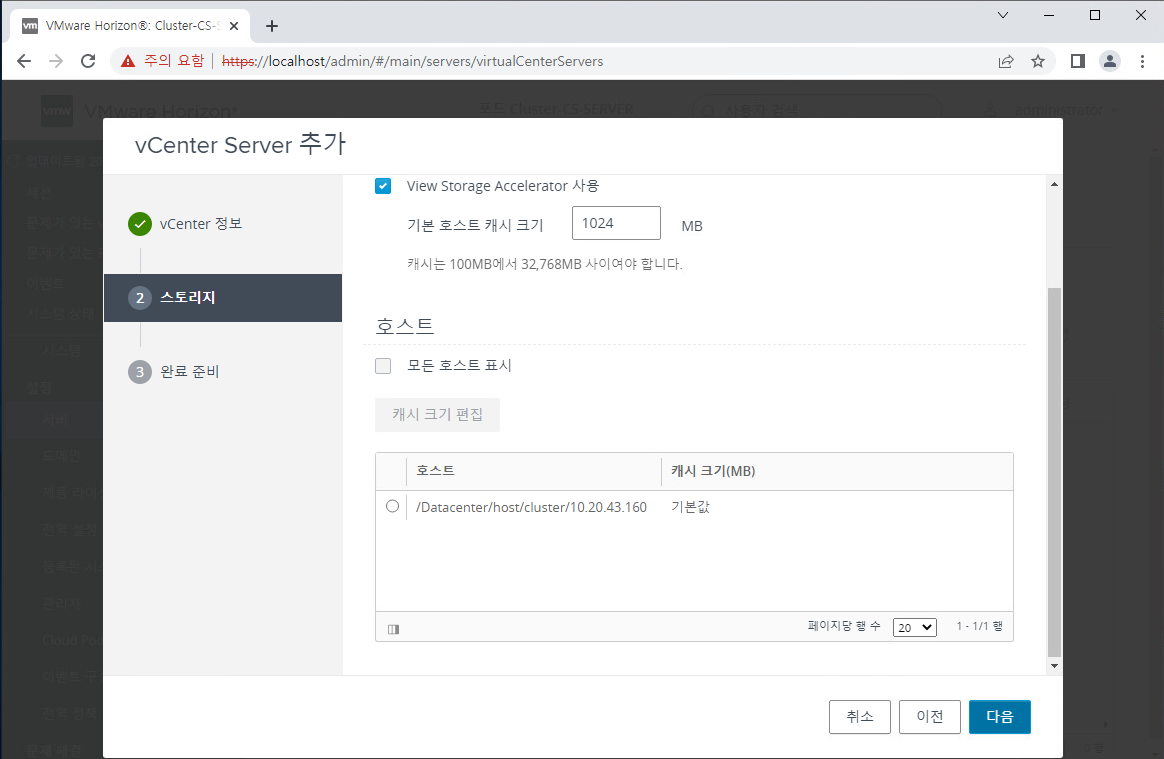
Task: Click the vCenter 정보 completed checkmark icon
Action: coord(140,224)
